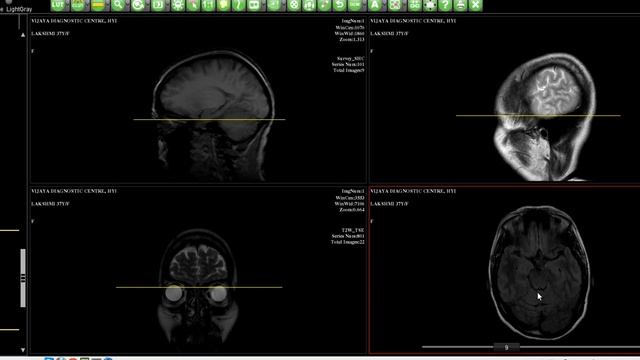This screenshot has height=360, width=640.
Task: Click the left panel scroll down arrow
Action: click(x=23, y=350)
